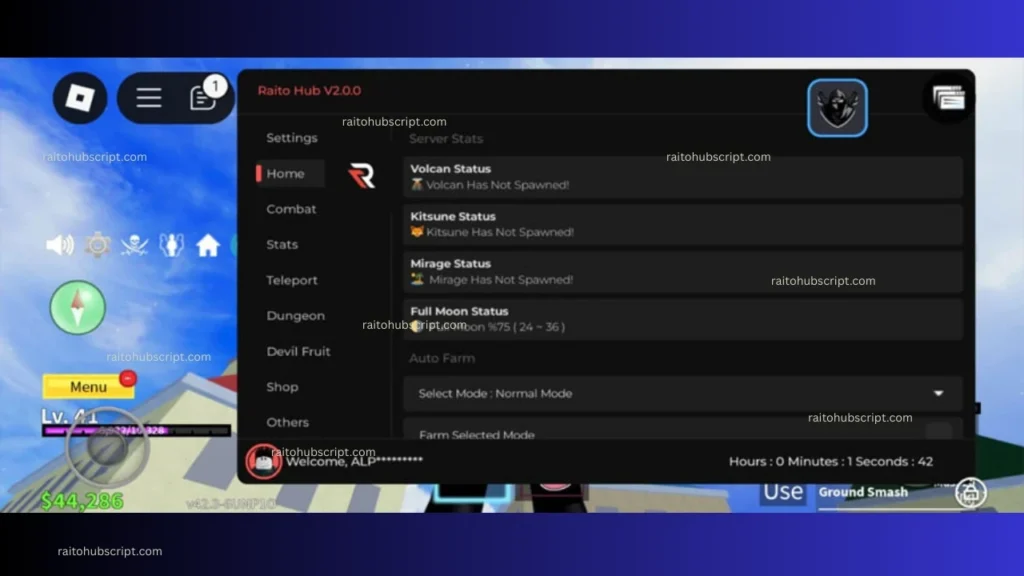Click the yellow Menu button
The image size is (1024, 576).
89,387
